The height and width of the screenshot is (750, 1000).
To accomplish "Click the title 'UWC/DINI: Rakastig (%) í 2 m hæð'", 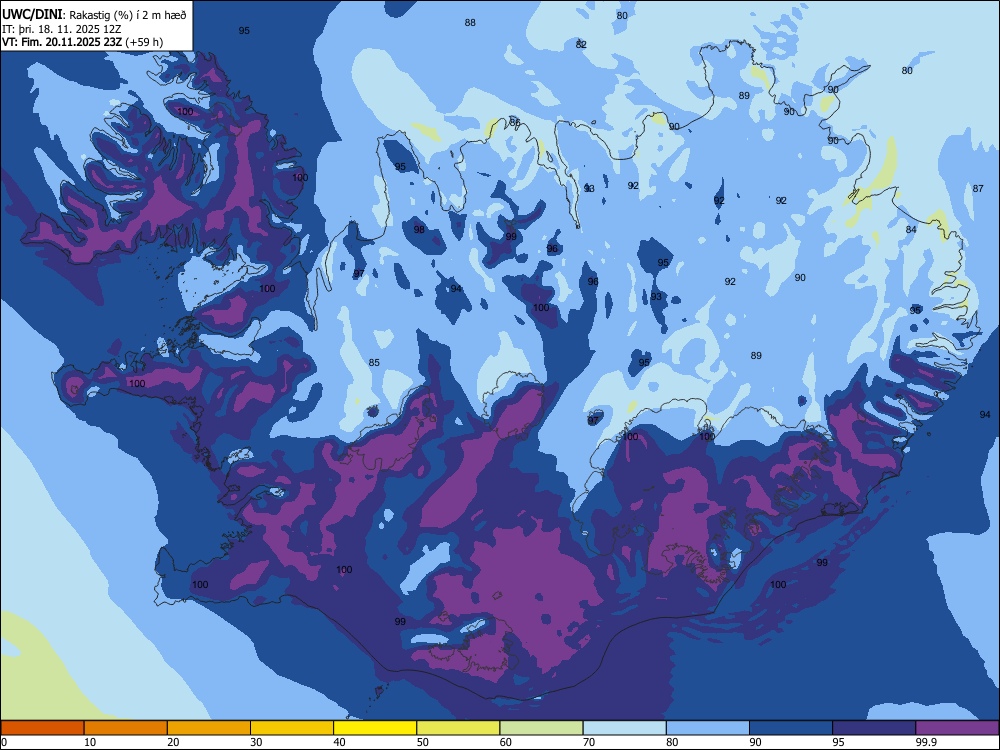I will coord(94,15).
